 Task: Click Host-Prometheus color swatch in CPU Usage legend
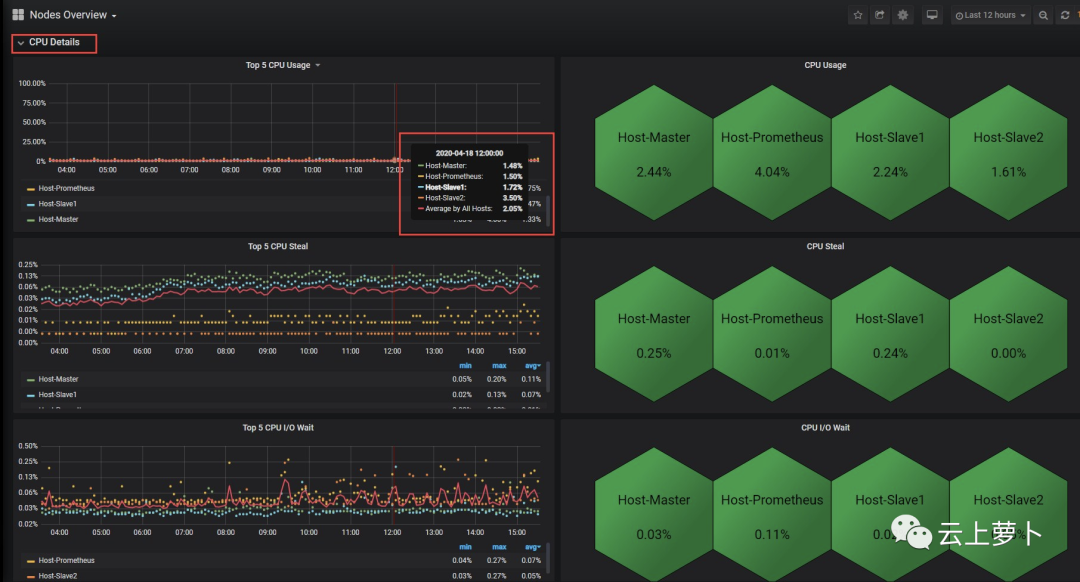pyautogui.click(x=30, y=189)
